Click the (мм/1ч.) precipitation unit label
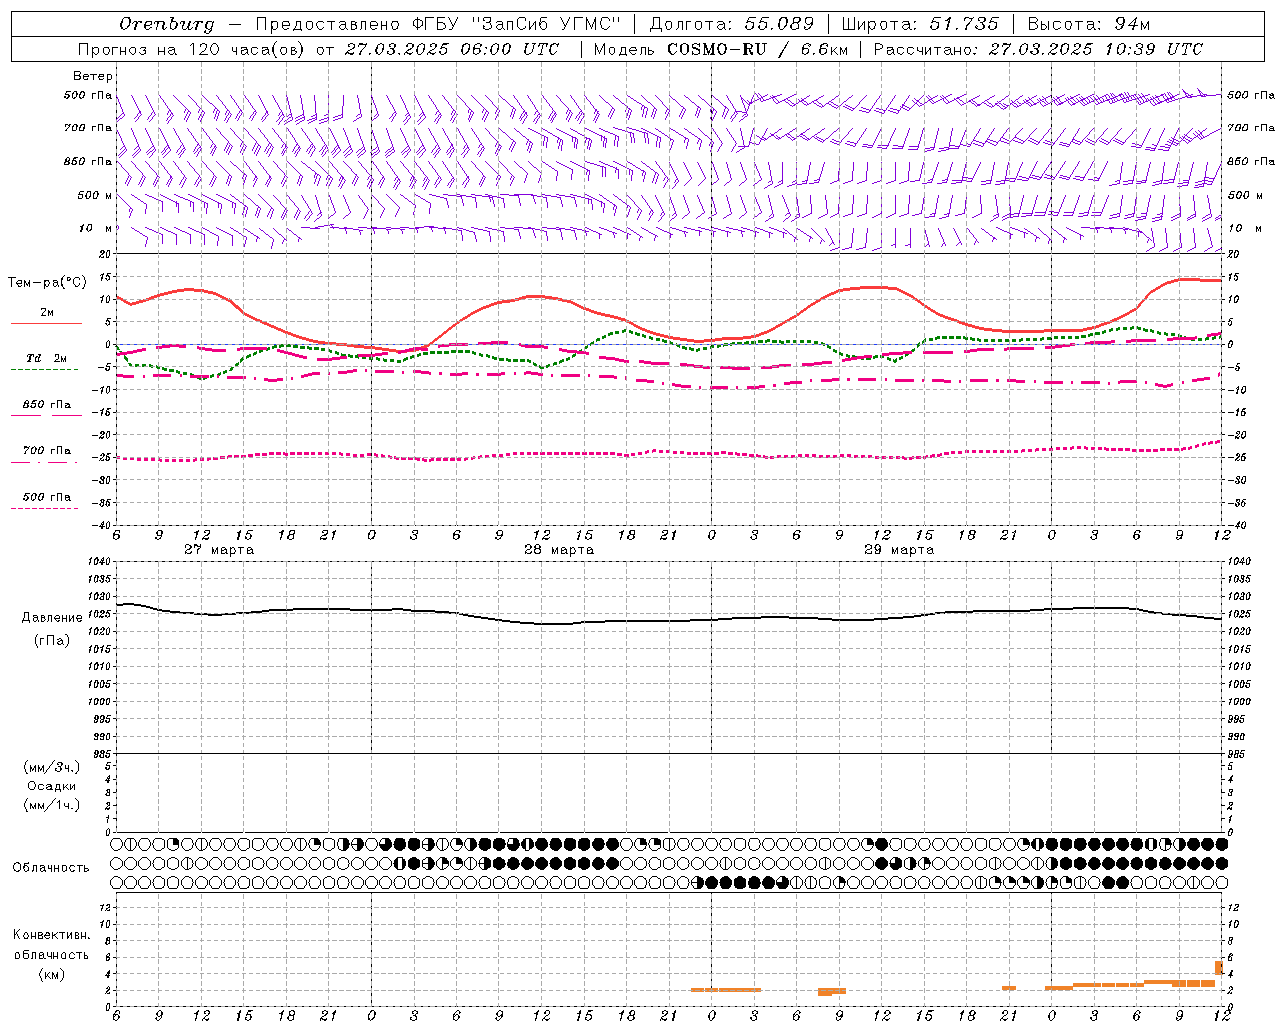The image size is (1280, 1024). pyautogui.click(x=52, y=805)
